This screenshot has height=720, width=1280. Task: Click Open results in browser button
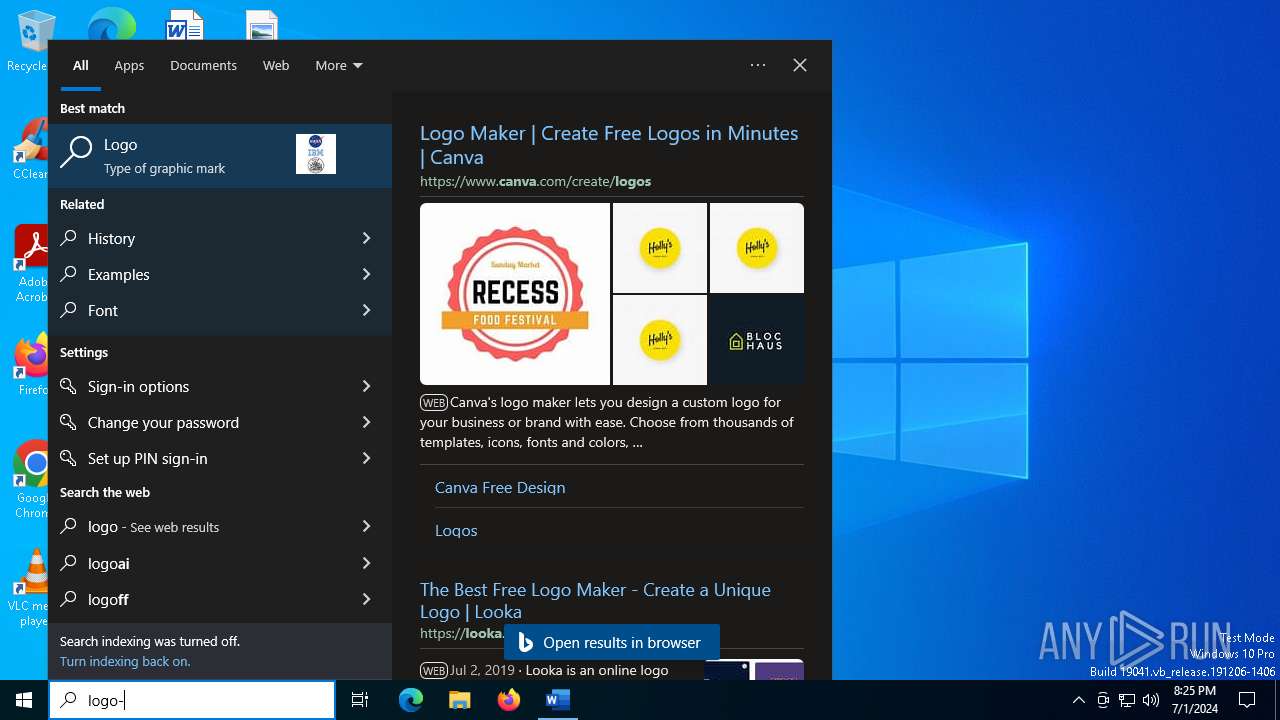[x=611, y=642]
